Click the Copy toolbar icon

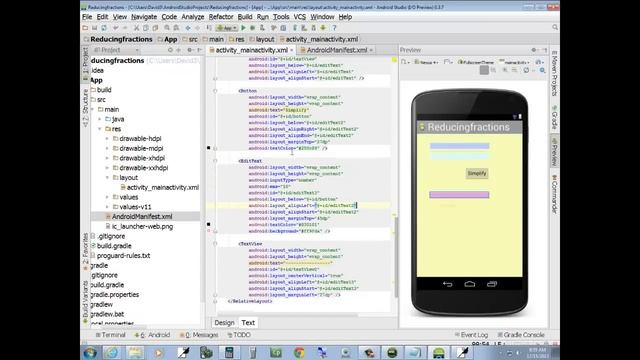pos(146,28)
